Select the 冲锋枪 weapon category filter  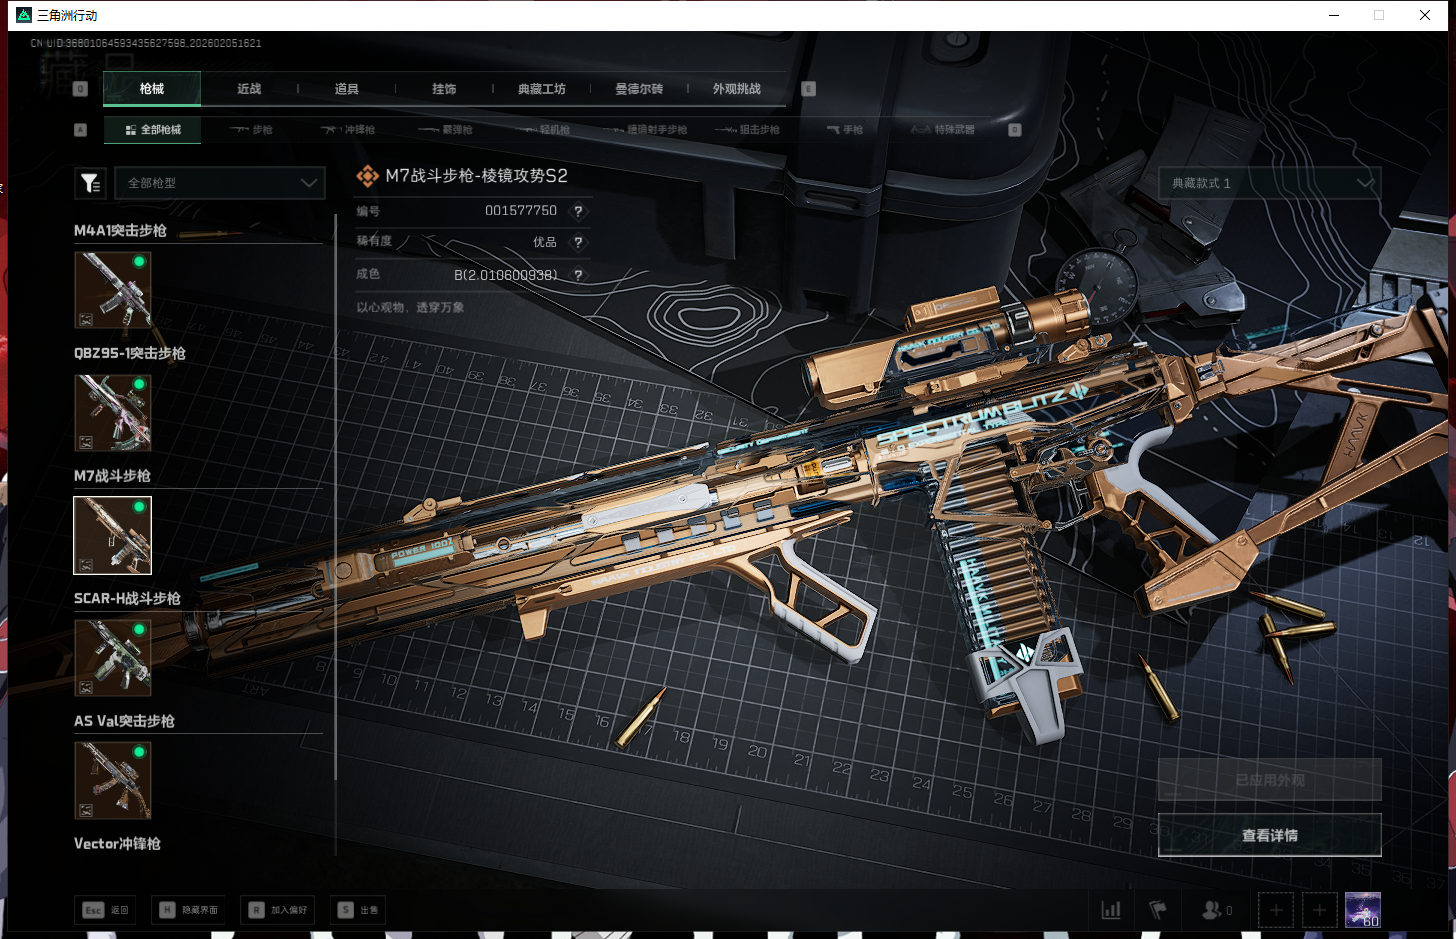[348, 130]
